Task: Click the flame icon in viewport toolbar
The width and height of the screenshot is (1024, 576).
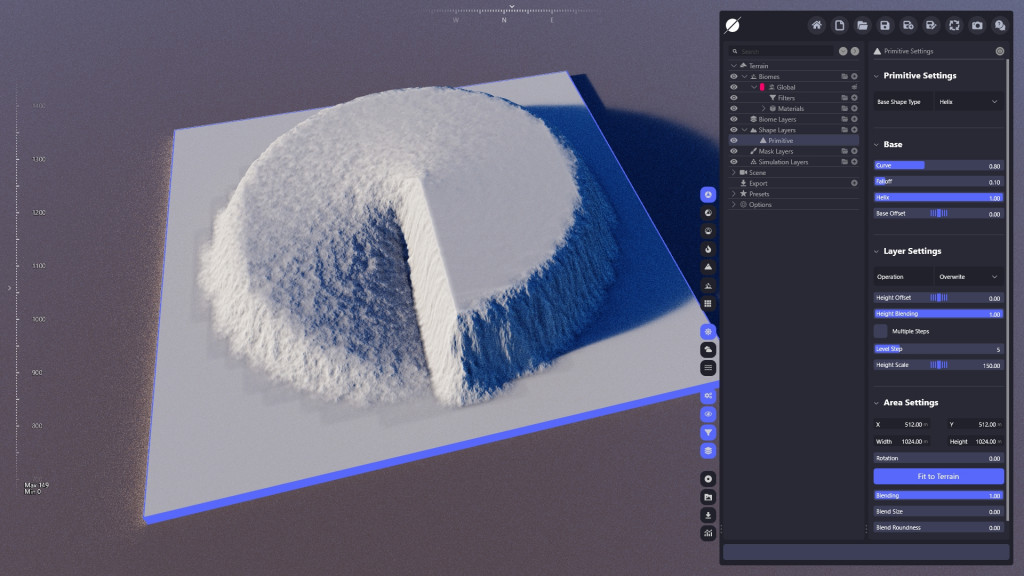Action: click(708, 249)
